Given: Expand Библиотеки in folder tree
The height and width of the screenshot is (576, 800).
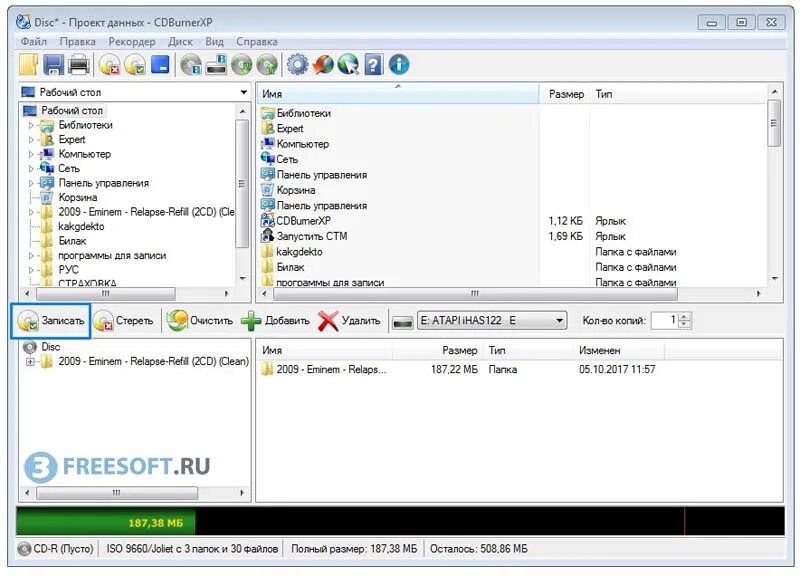Looking at the screenshot, I should click(x=31, y=125).
